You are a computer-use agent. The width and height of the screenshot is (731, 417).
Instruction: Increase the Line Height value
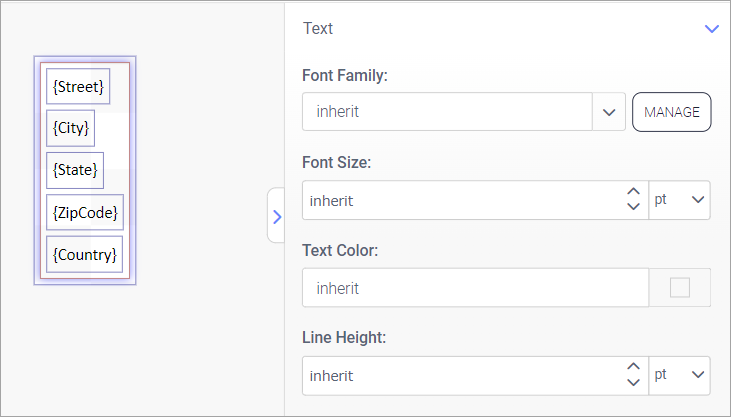point(632,368)
